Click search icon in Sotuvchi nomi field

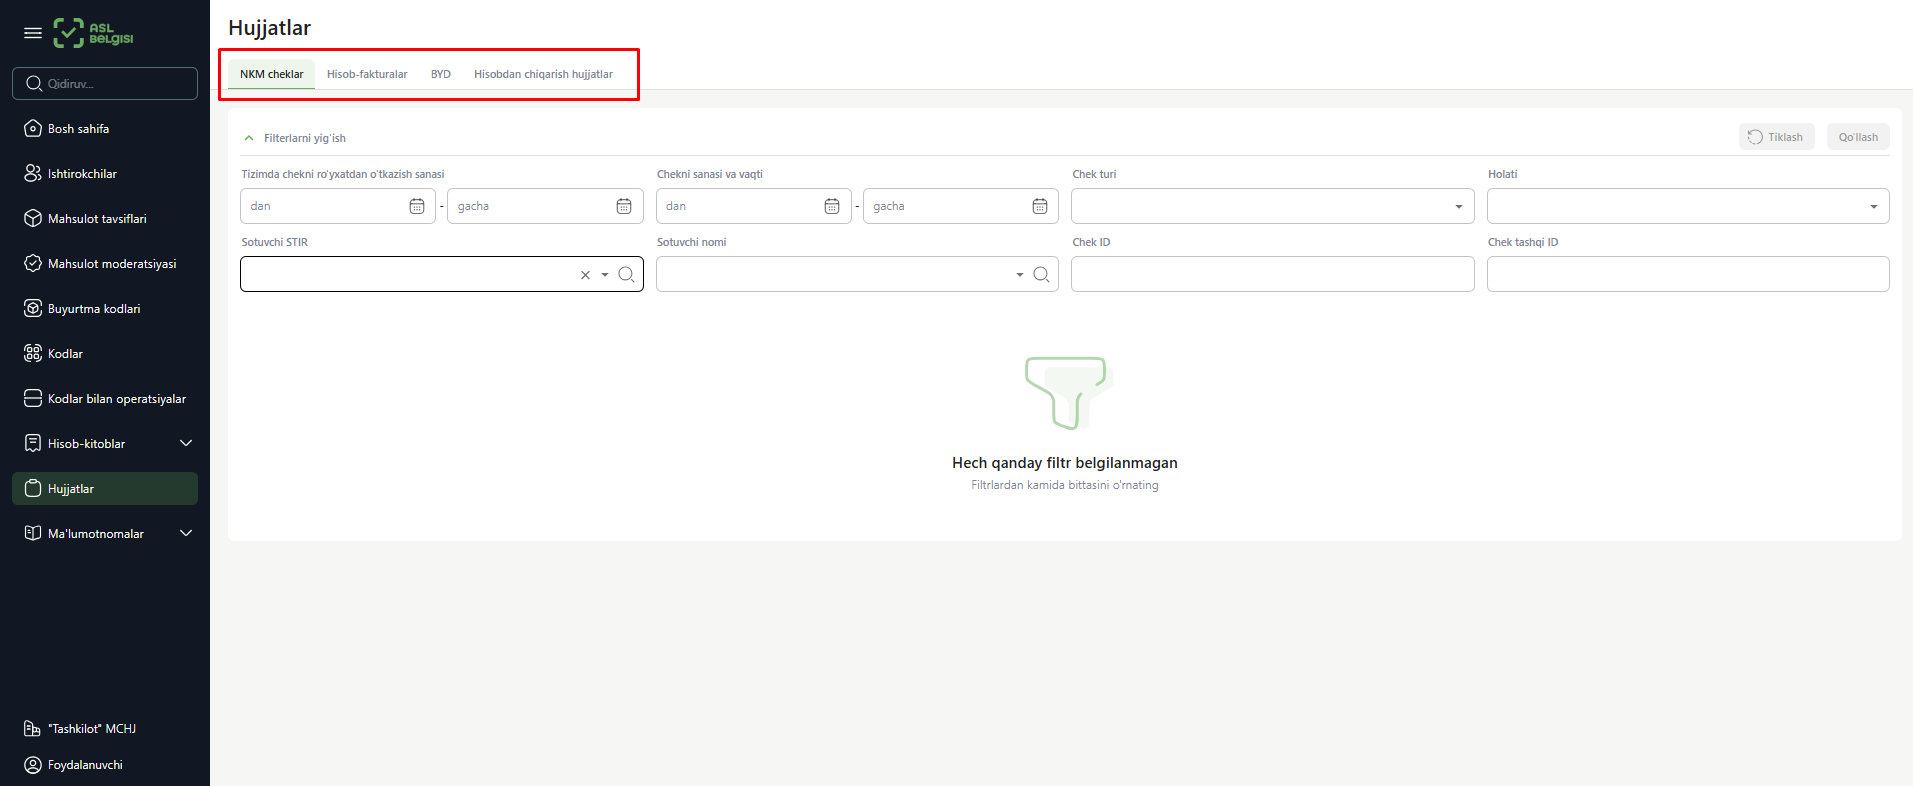1041,274
